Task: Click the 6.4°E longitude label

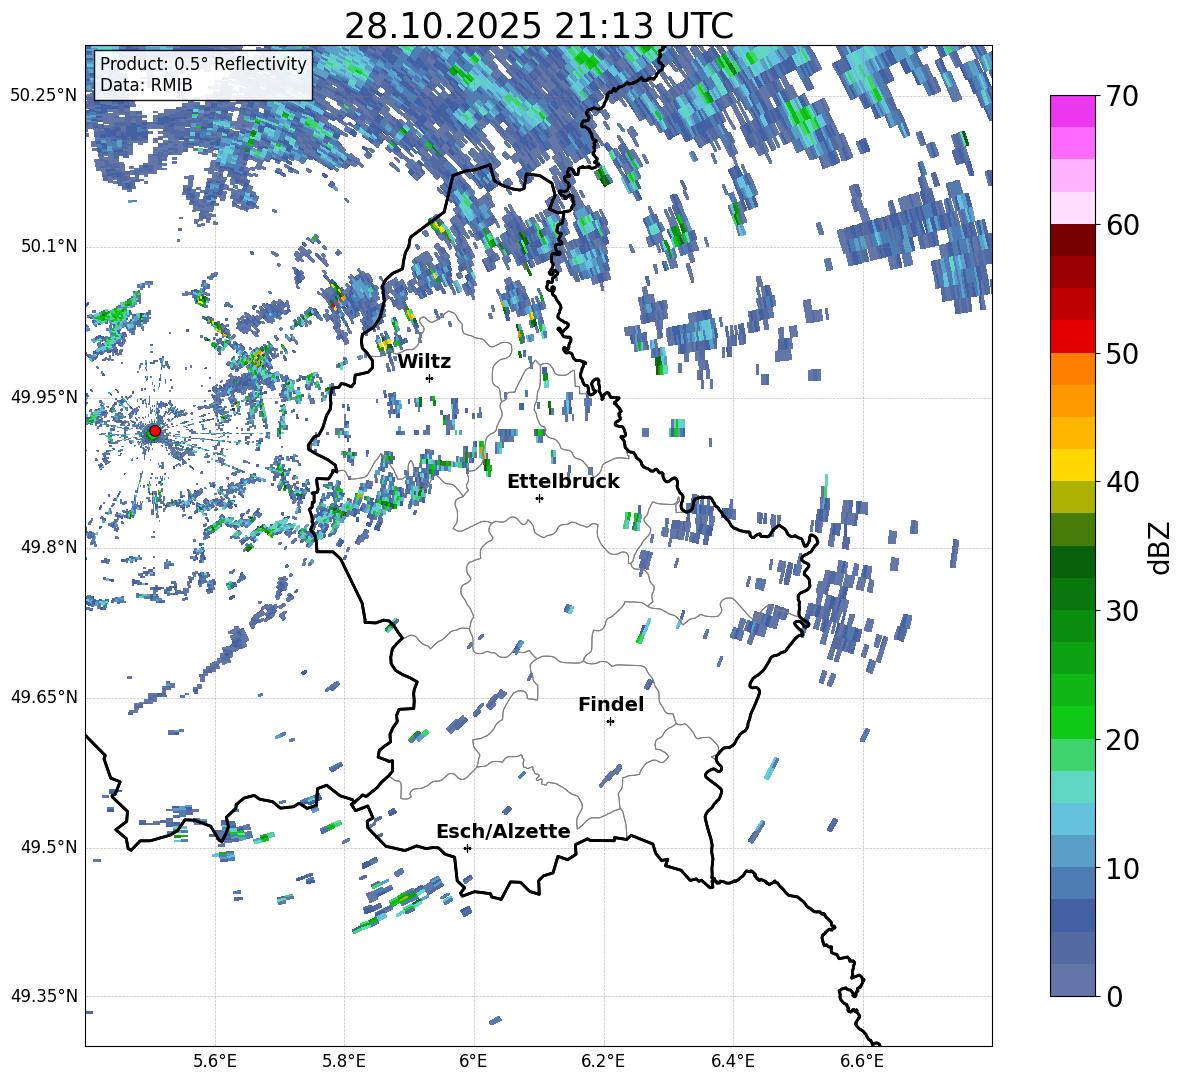Action: pos(732,1061)
